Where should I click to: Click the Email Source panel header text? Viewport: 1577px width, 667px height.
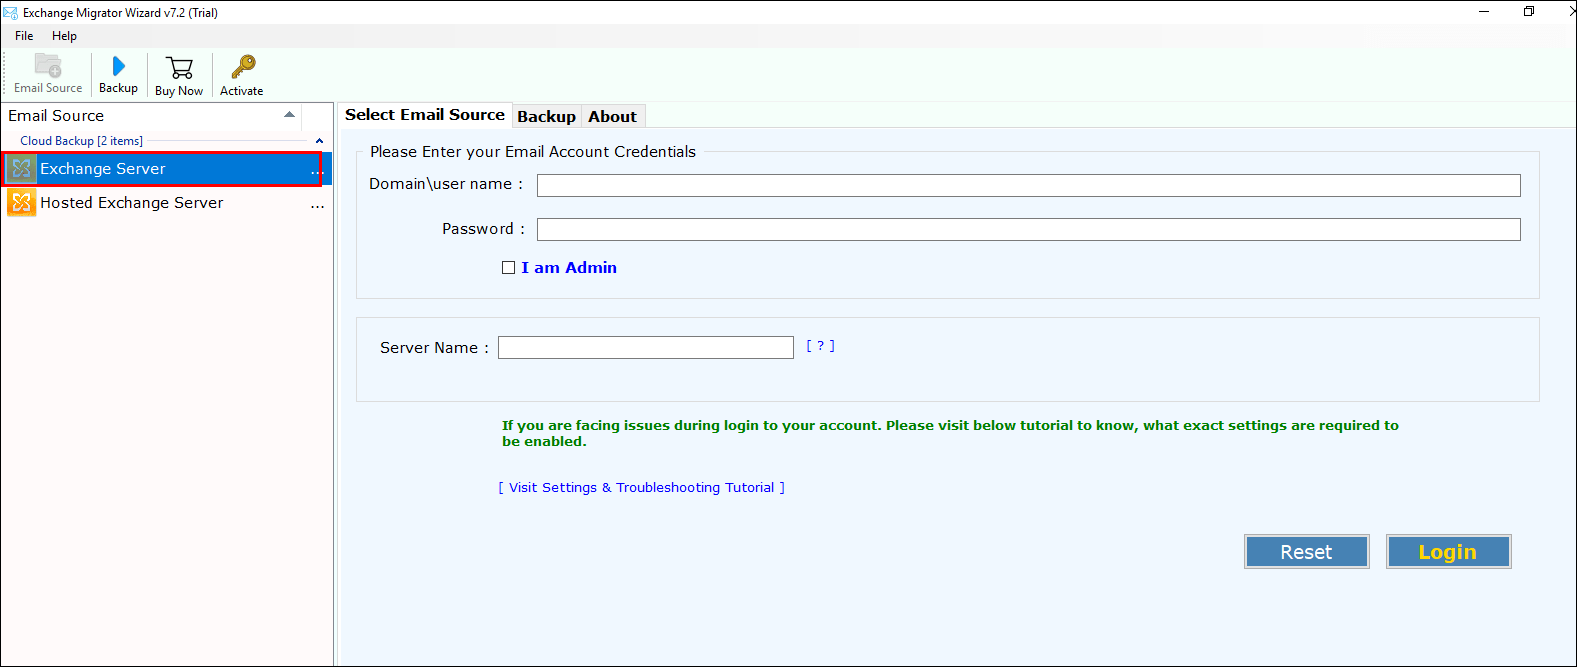pyautogui.click(x=56, y=116)
